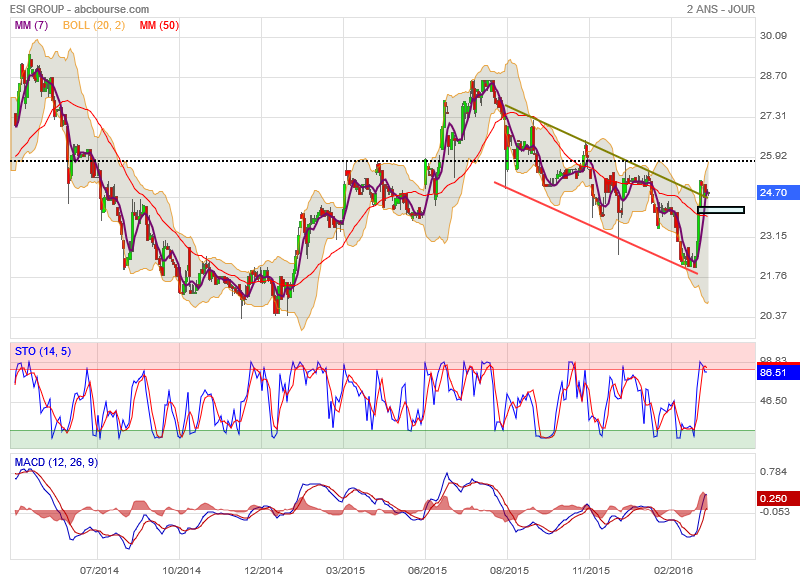
Task: Click the 21.76 price axis label
Action: [x=773, y=275]
